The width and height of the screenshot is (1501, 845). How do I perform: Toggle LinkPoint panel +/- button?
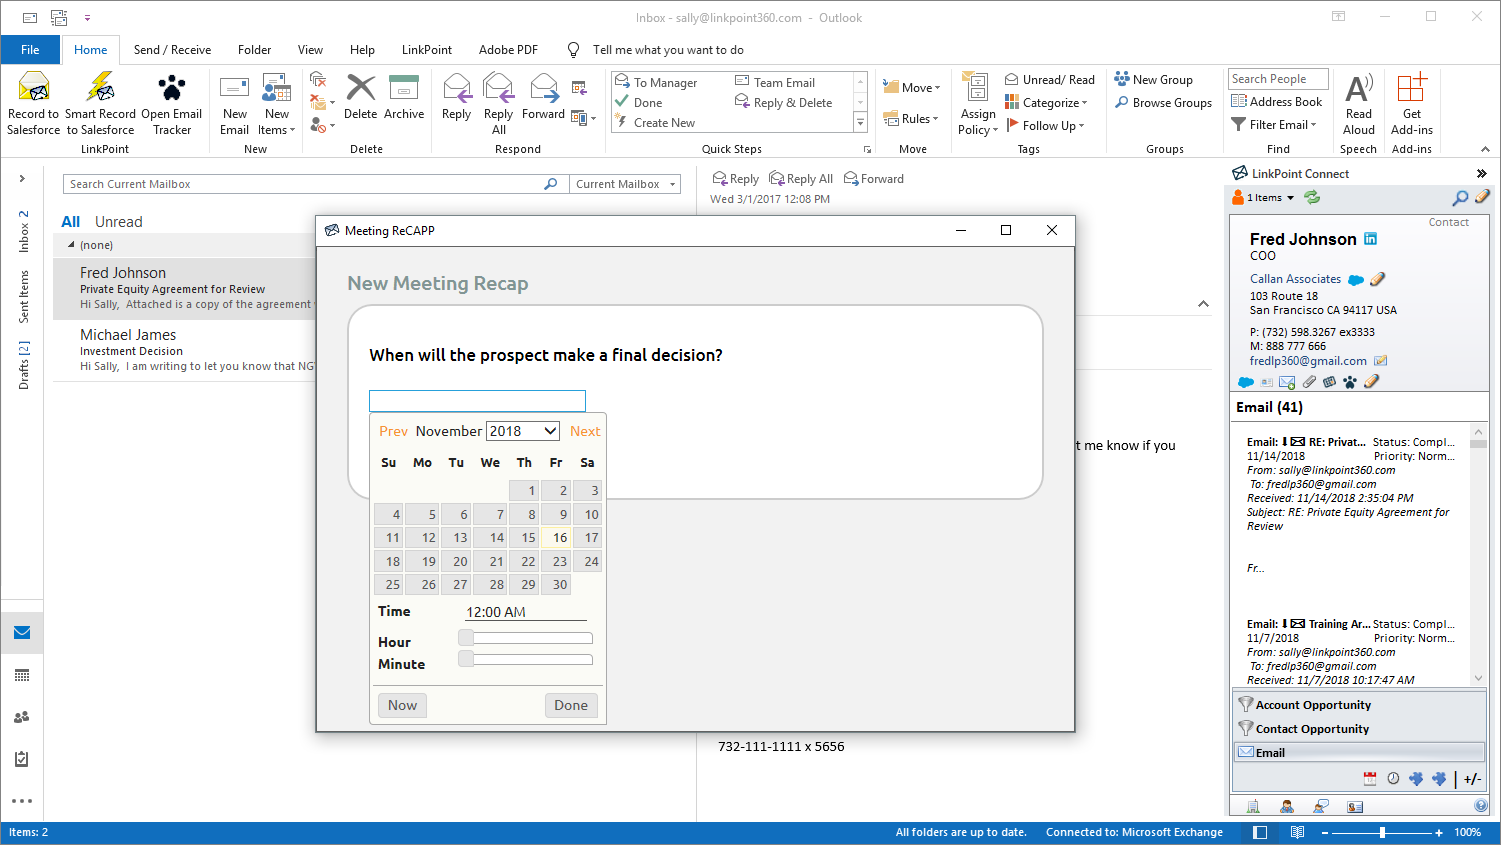[1472, 779]
